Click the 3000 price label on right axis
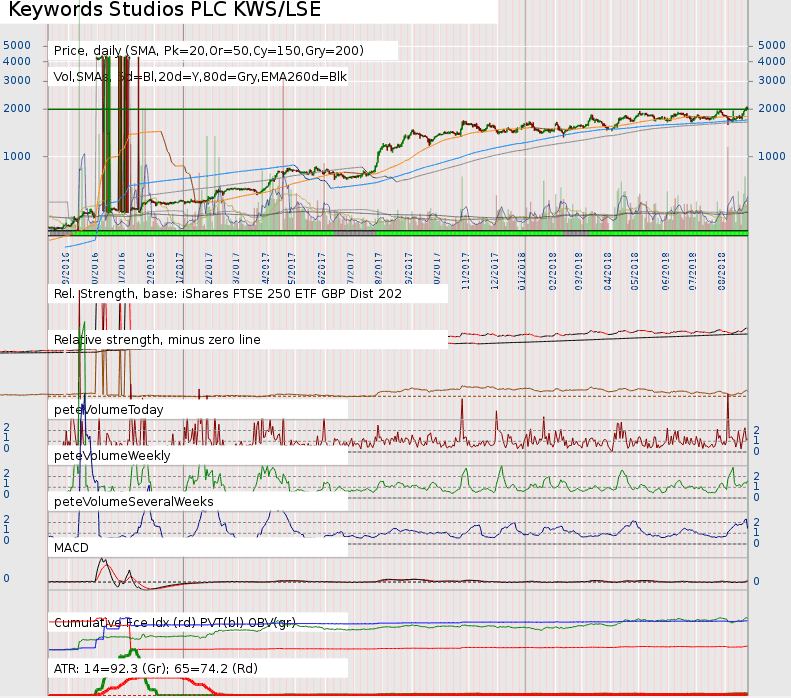The image size is (791, 698). pos(771,80)
